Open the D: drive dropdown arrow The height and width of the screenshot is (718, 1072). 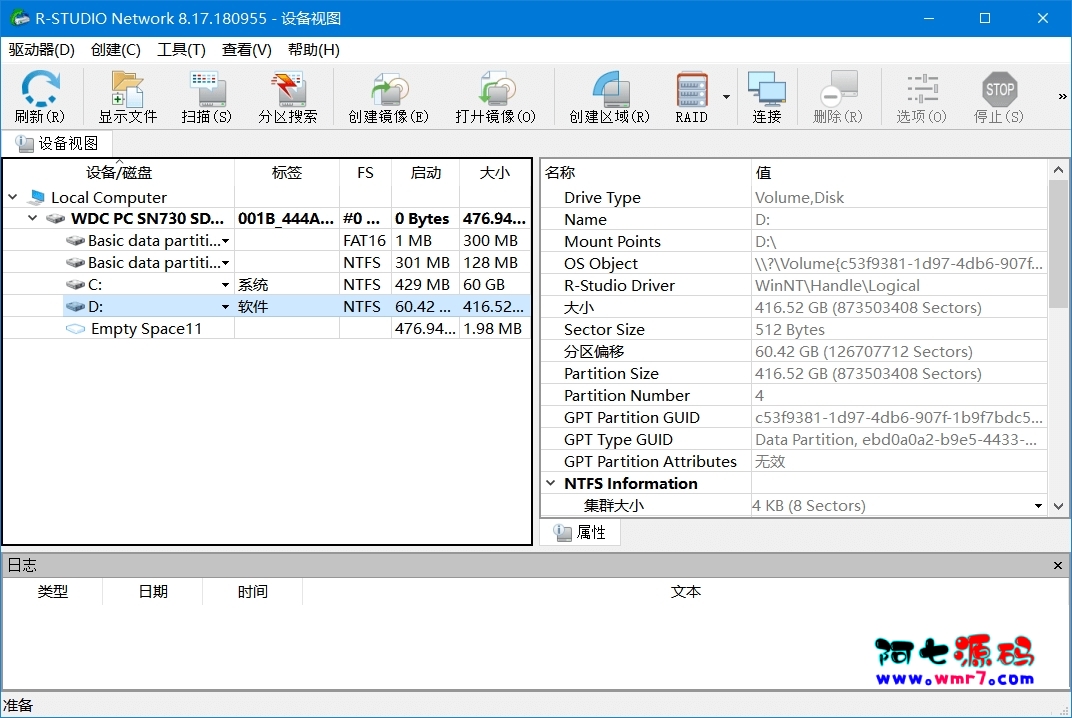tap(226, 307)
